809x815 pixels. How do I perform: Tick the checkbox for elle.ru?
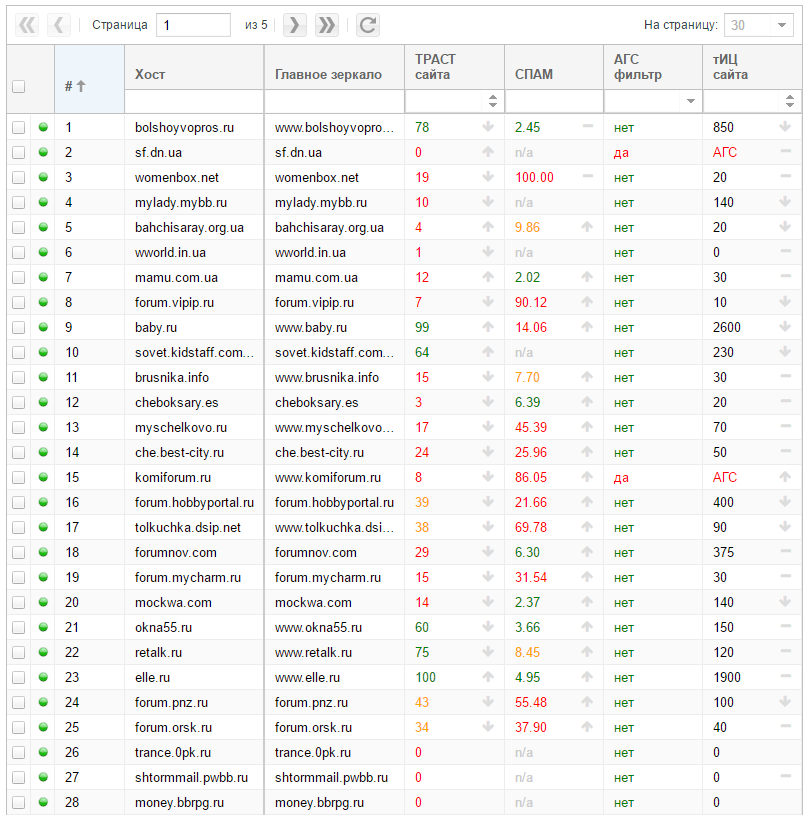[x=19, y=677]
